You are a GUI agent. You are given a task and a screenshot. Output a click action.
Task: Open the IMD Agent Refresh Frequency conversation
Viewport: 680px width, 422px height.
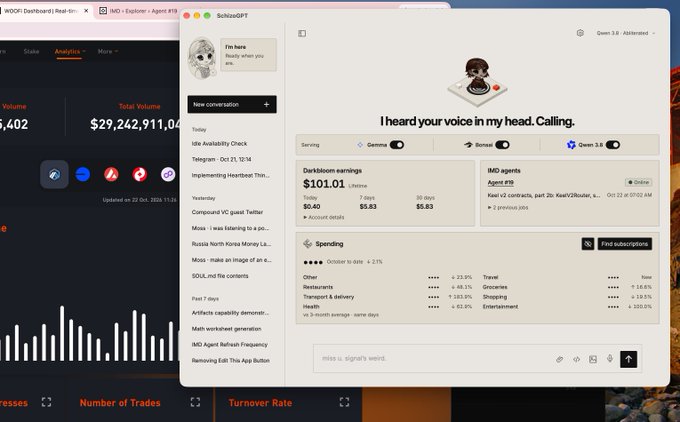[x=229, y=344]
